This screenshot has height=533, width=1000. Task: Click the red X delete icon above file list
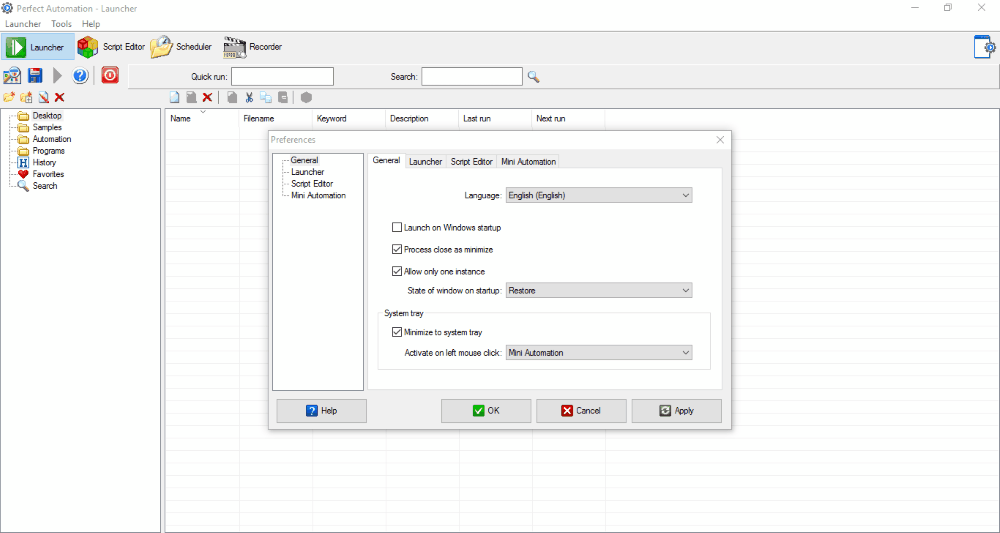pos(207,98)
